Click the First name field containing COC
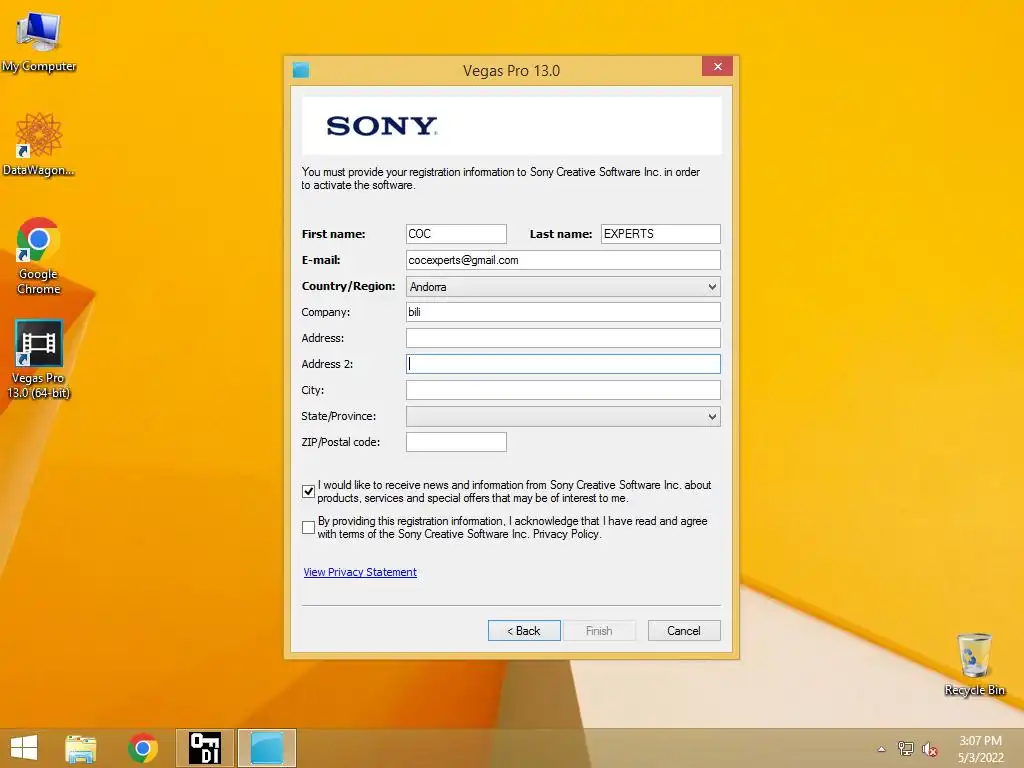This screenshot has height=768, width=1024. (x=456, y=234)
